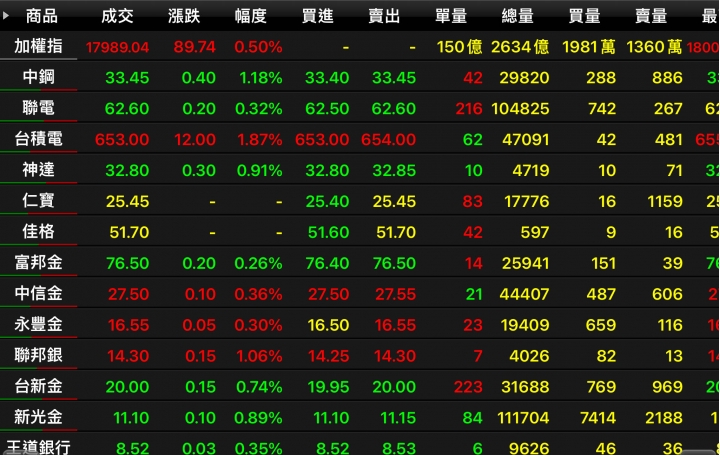Viewport: 720px width, 455px height.
Task: Click 台積電 ask price 654.00
Action: point(388,140)
